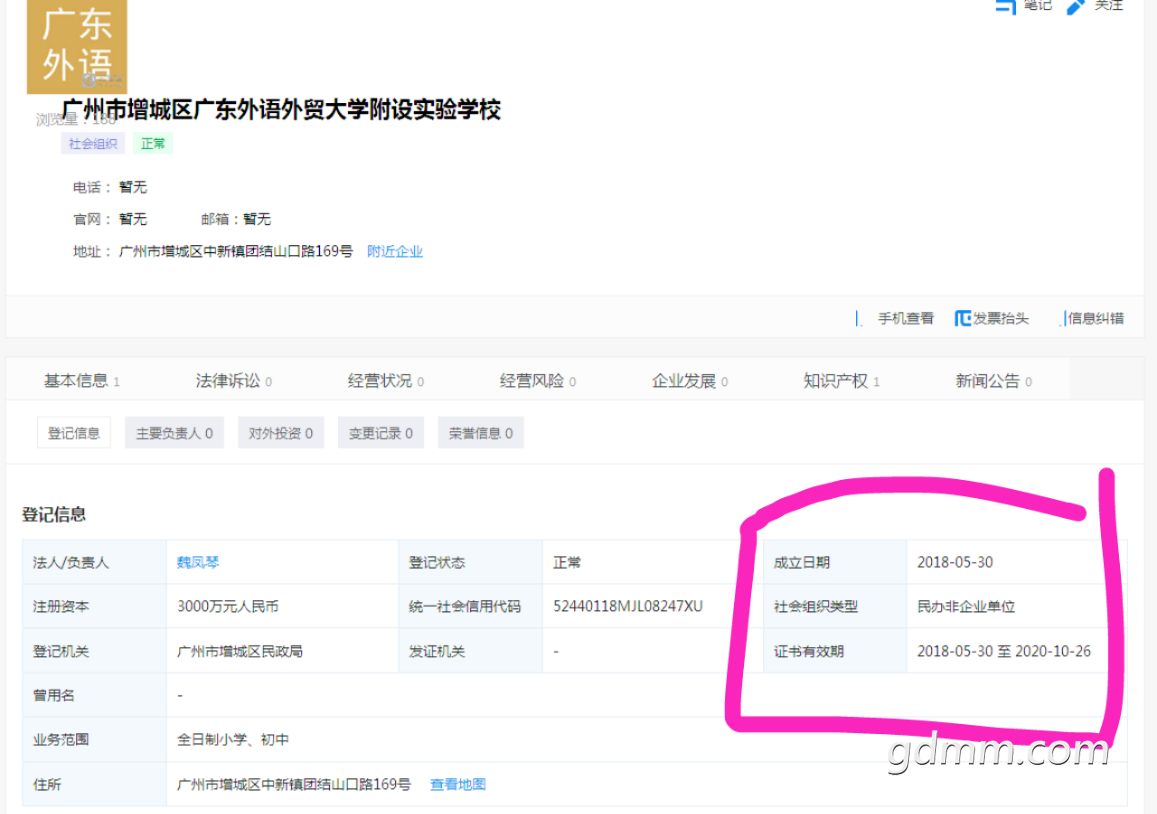Click the 关注 follow pencil icon
Viewport: 1157px width, 814px height.
(1077, 6)
